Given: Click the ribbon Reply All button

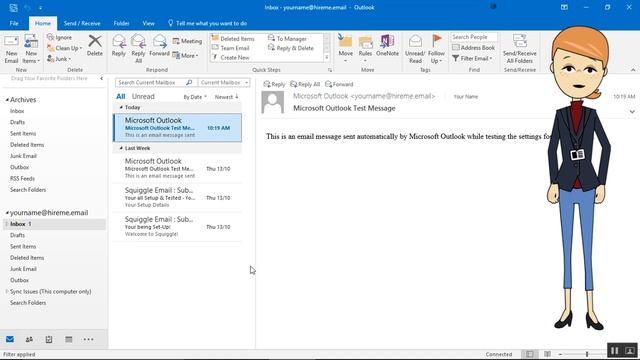Looking at the screenshot, I should point(138,49).
